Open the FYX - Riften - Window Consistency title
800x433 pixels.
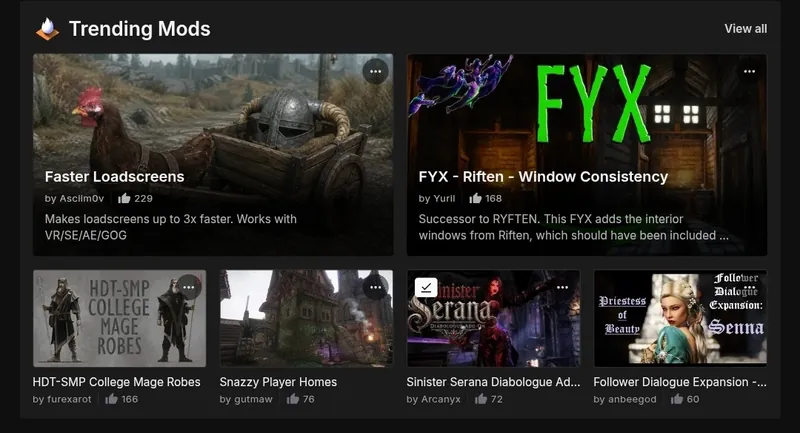(x=543, y=177)
